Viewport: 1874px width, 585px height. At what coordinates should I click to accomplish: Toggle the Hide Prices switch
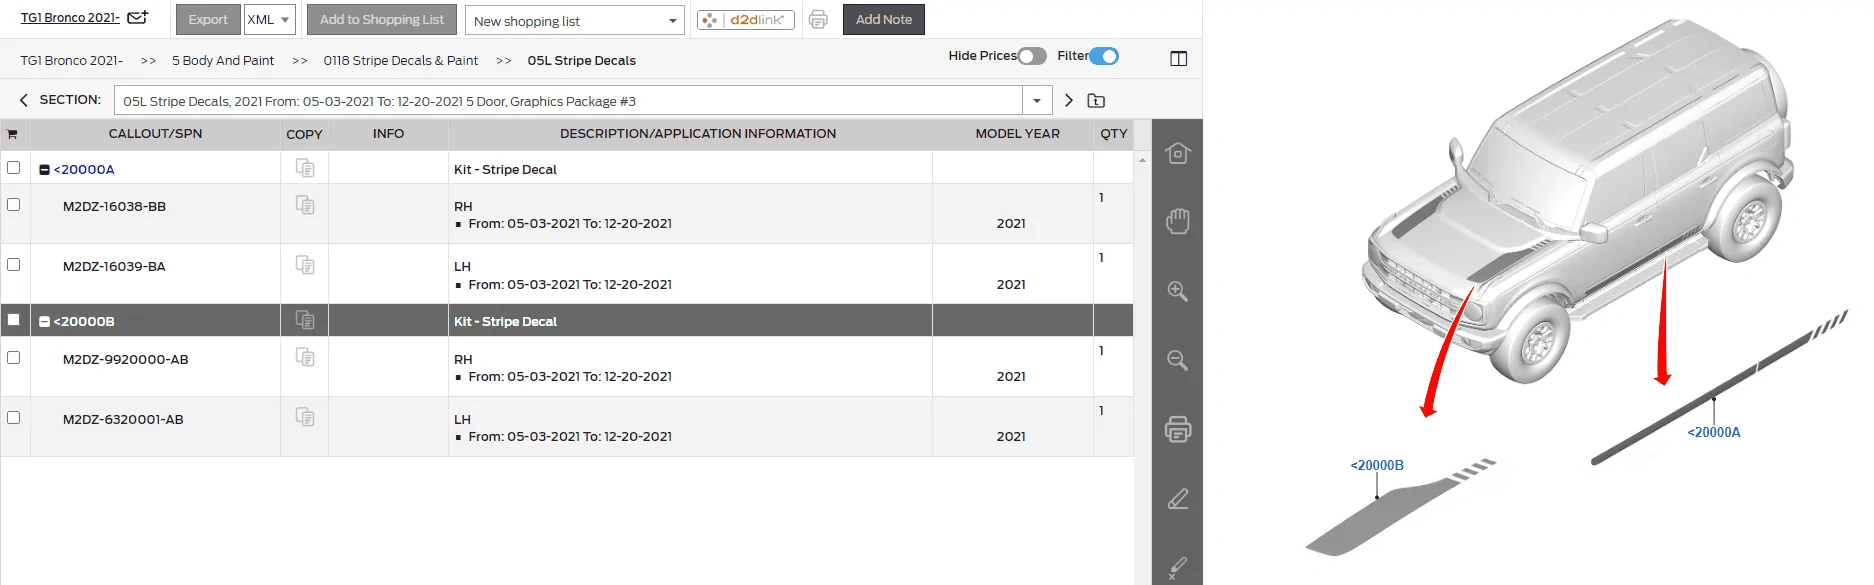1032,56
